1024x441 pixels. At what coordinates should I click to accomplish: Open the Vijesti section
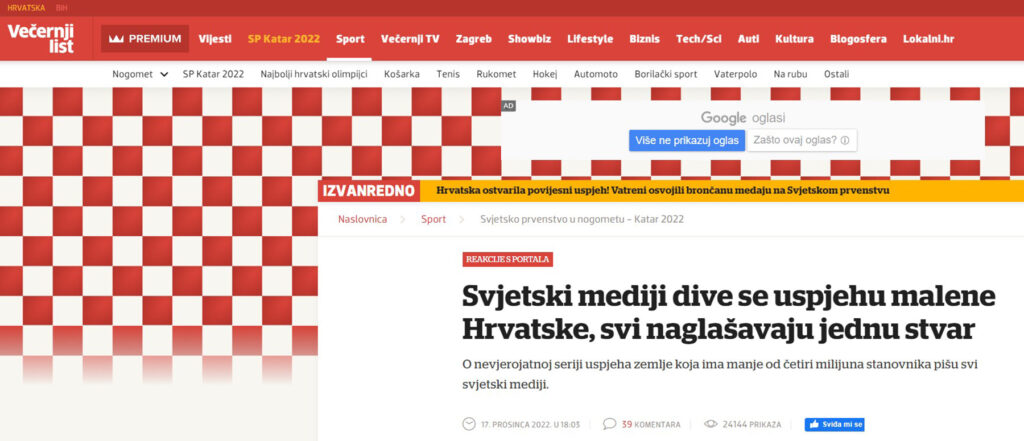[x=215, y=39]
